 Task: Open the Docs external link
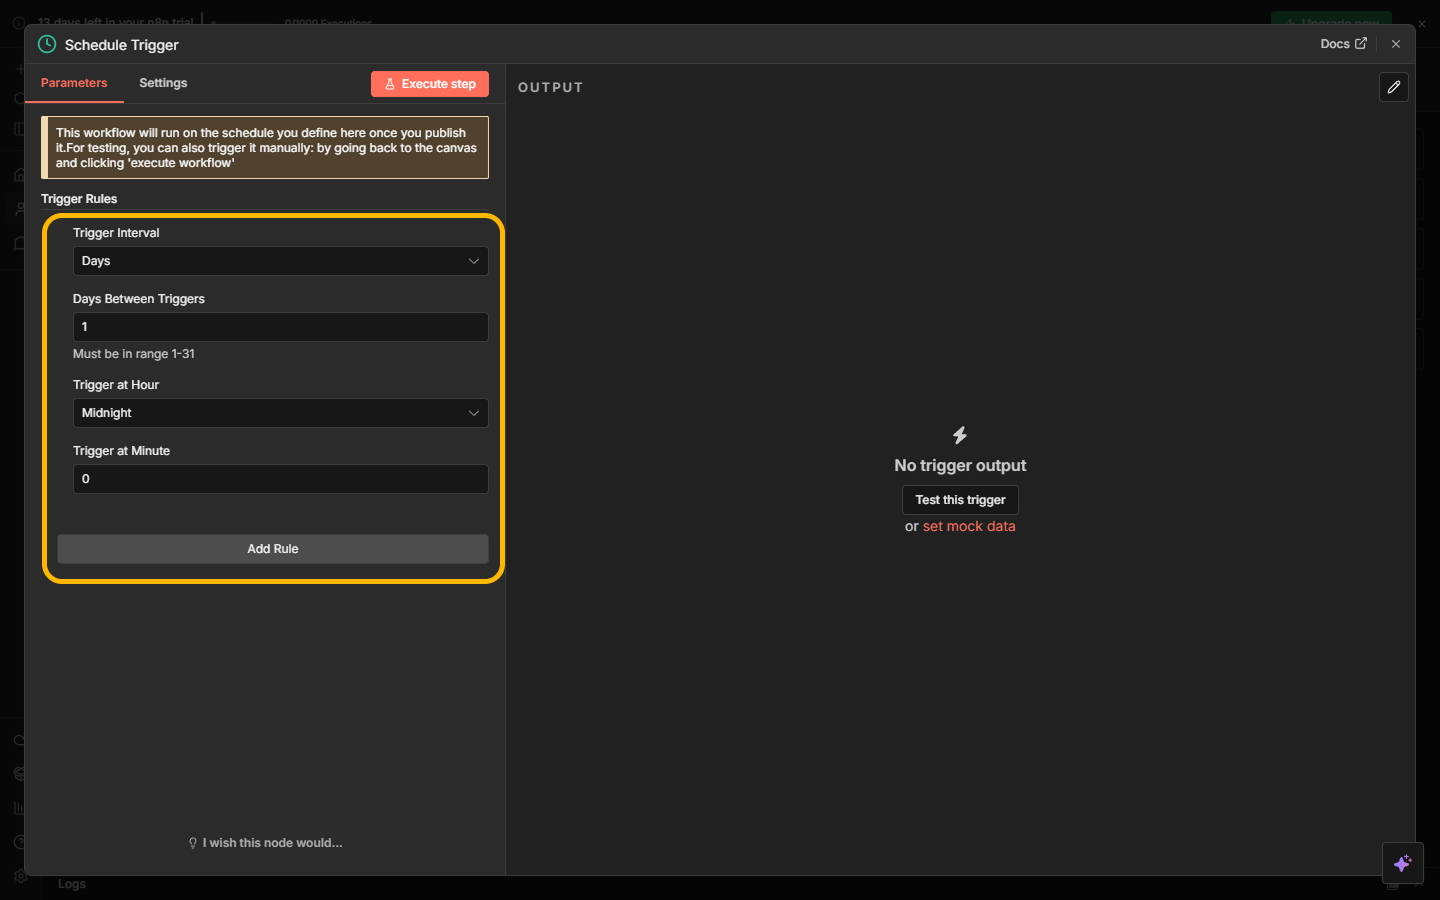pos(1343,44)
